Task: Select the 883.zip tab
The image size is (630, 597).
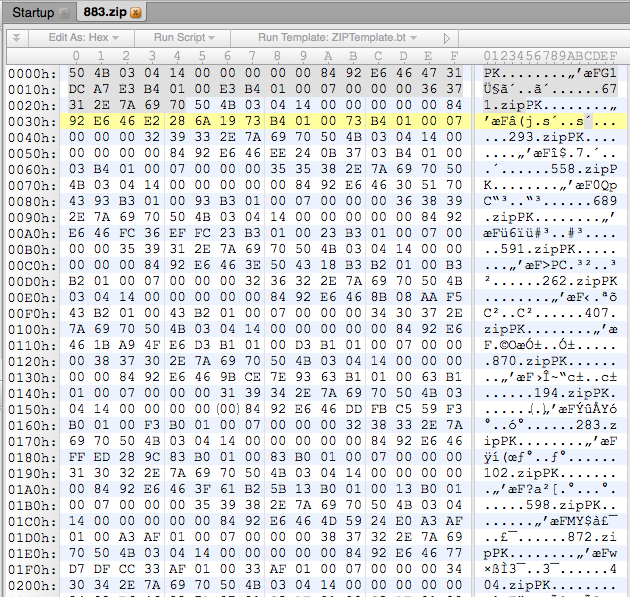Action: 105,12
